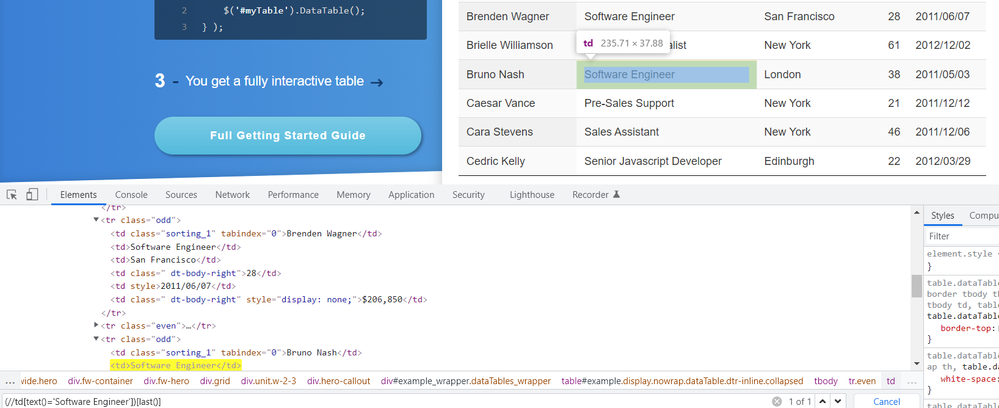Image resolution: width=999 pixels, height=408 pixels.
Task: Click the Elements panel vertical scrollbar
Action: click(916, 285)
